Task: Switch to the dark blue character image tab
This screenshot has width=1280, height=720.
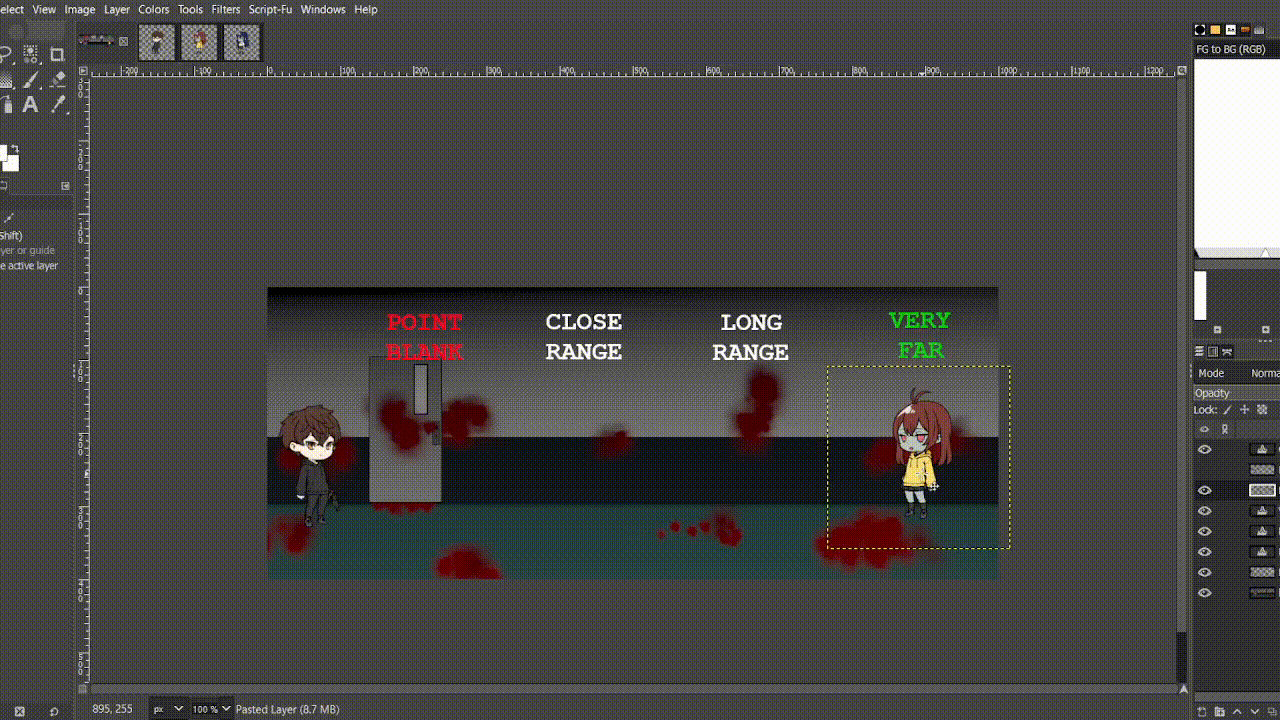Action: pyautogui.click(x=242, y=42)
